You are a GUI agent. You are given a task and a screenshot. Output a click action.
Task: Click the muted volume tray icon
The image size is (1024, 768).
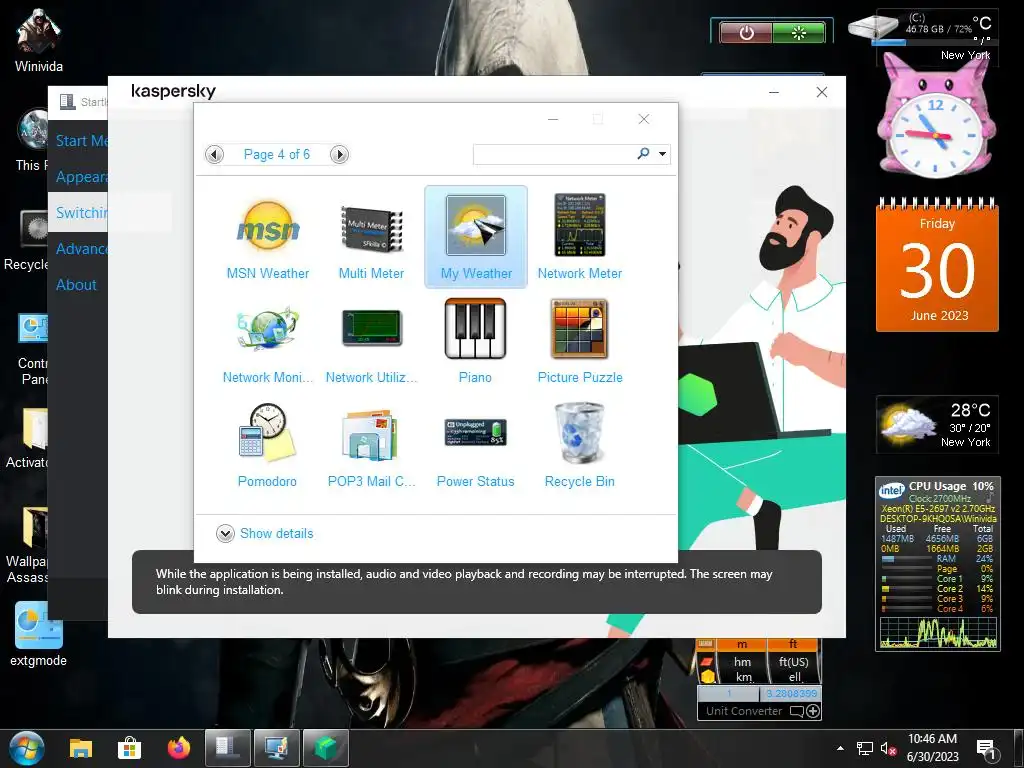click(x=888, y=749)
